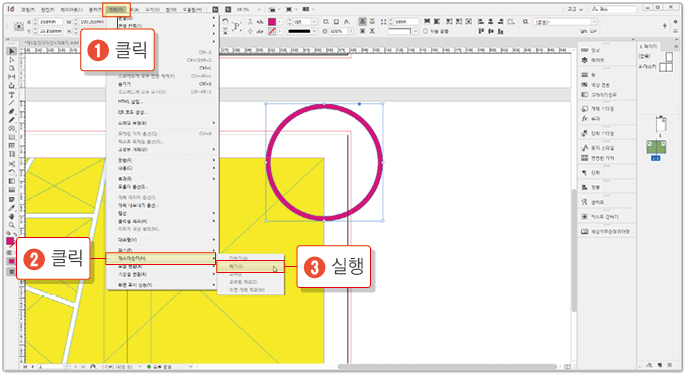Open the 레이아웃(L) Layout menu

pos(71,10)
